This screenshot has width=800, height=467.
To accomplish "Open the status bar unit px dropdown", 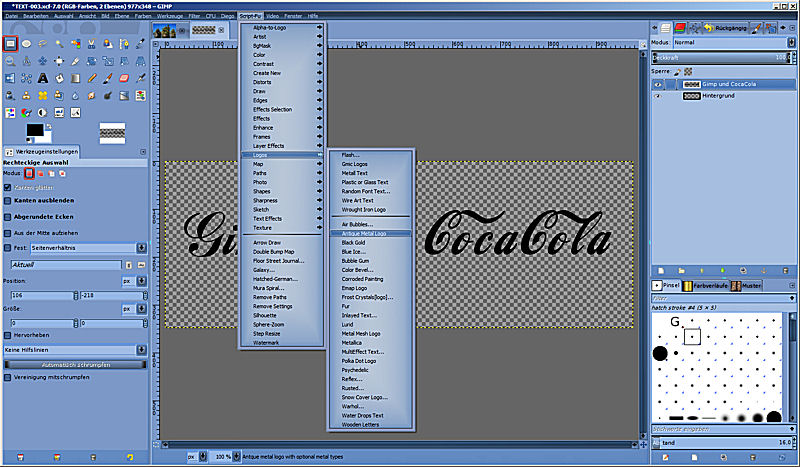I will click(197, 456).
